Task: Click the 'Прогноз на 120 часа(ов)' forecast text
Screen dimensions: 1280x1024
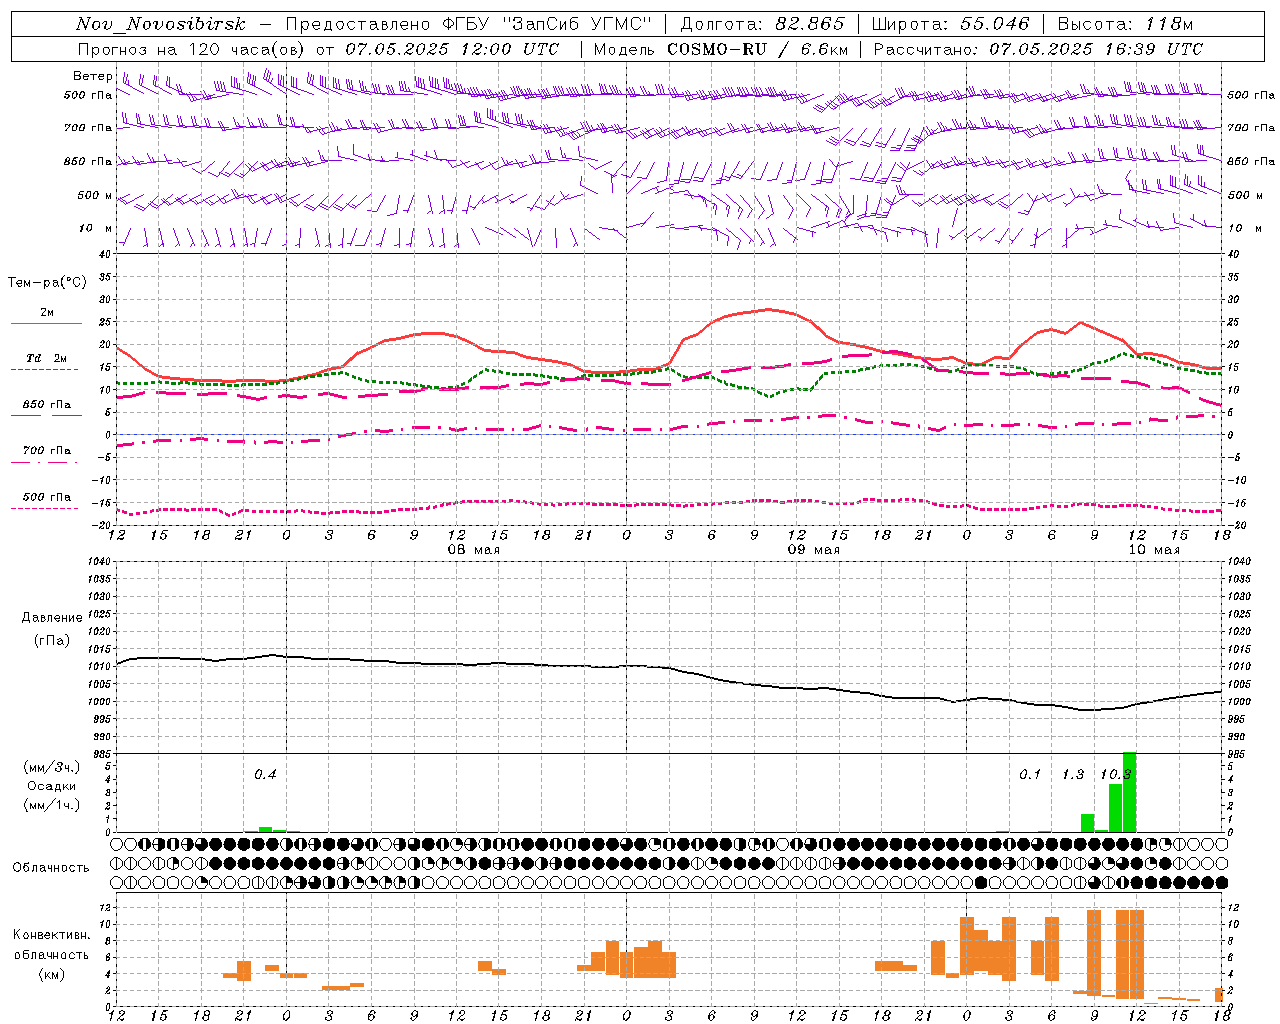Action: click(193, 49)
